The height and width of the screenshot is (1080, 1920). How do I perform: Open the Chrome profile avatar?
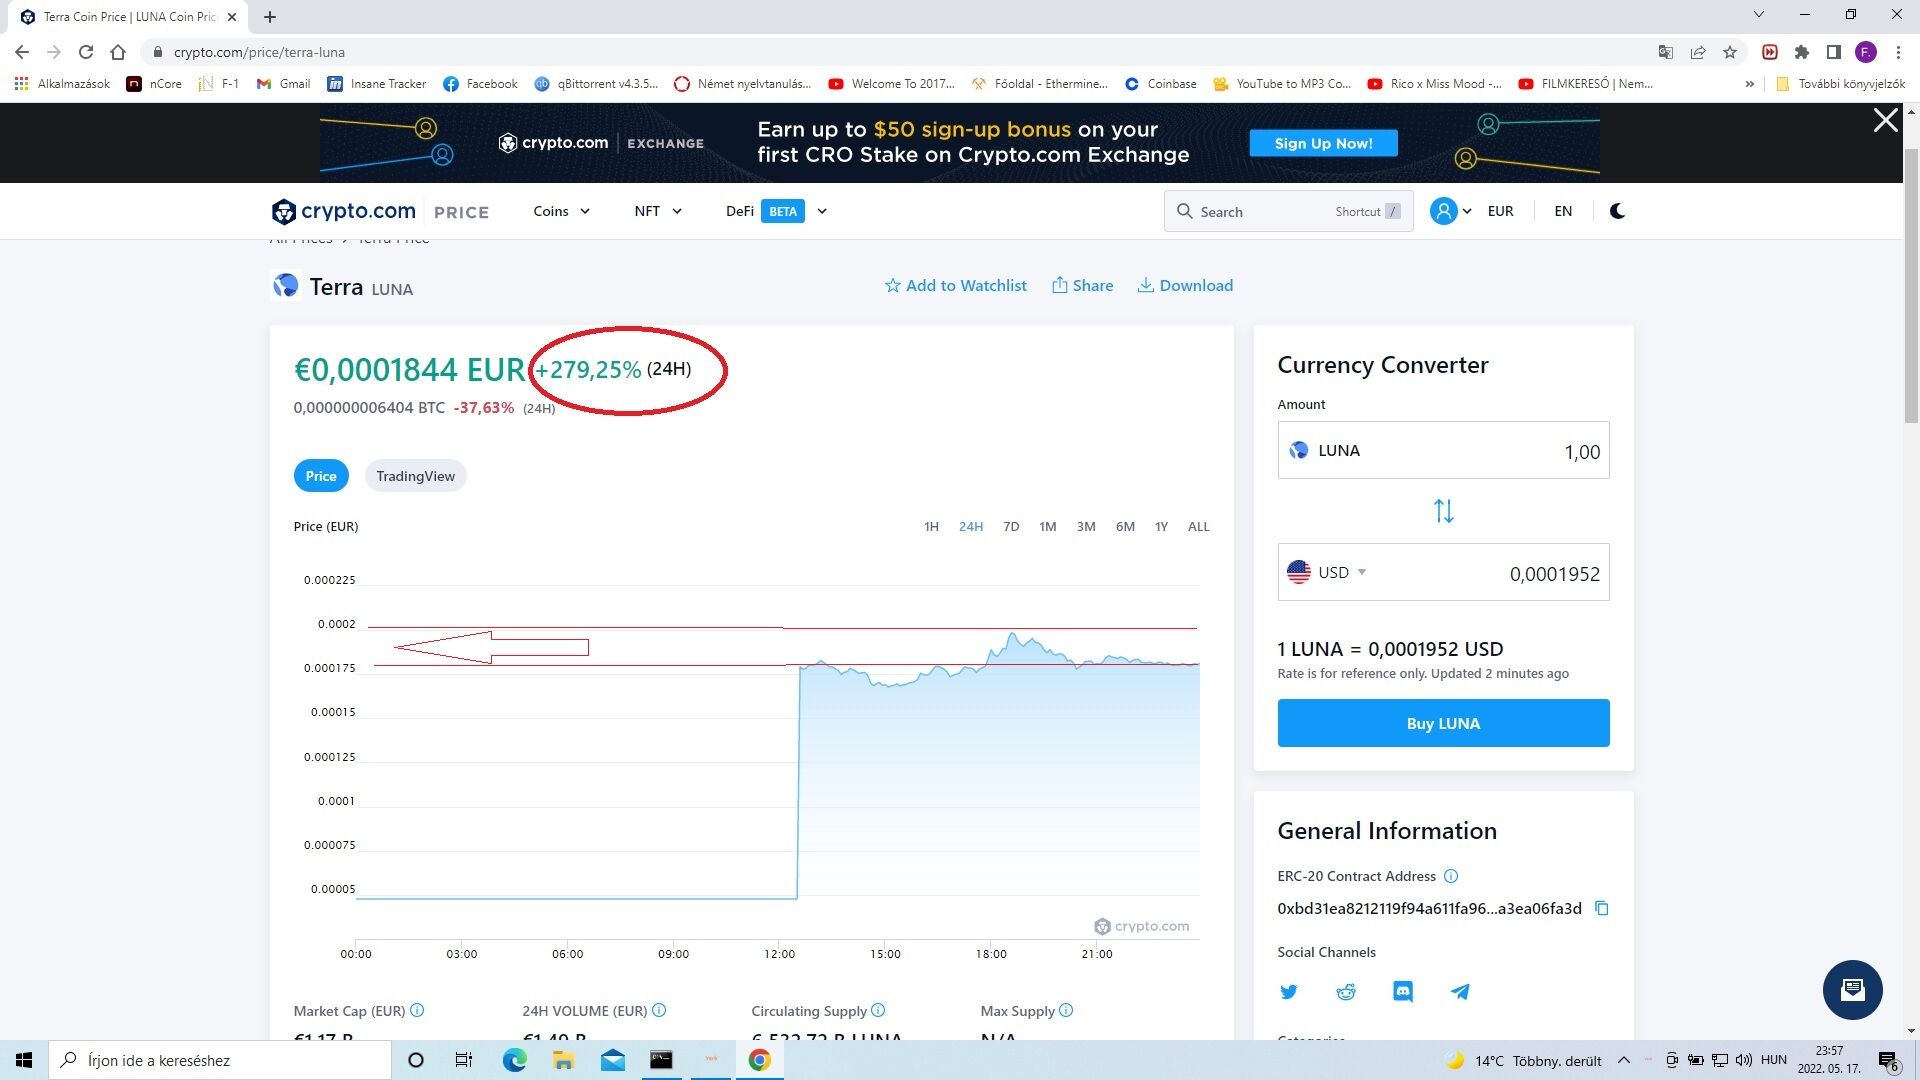[x=1866, y=52]
